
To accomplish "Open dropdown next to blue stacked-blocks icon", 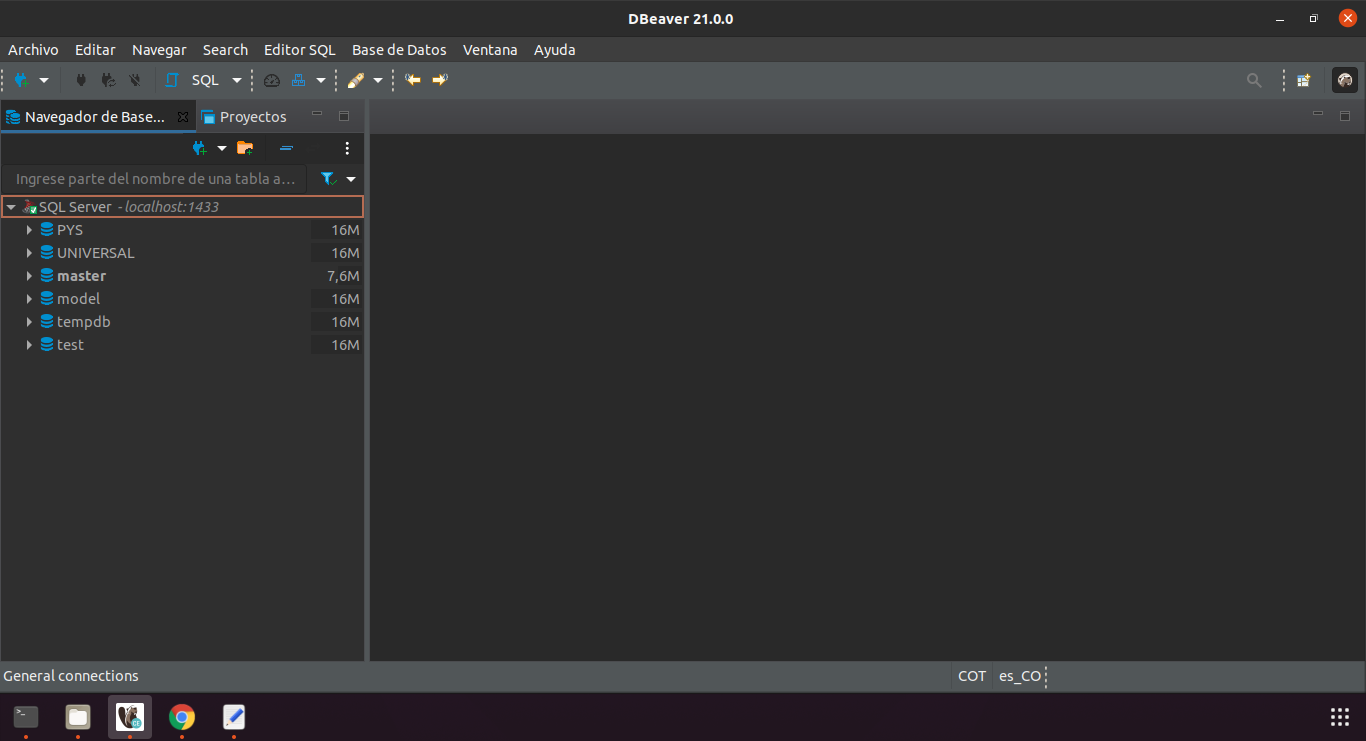I will tap(321, 80).
